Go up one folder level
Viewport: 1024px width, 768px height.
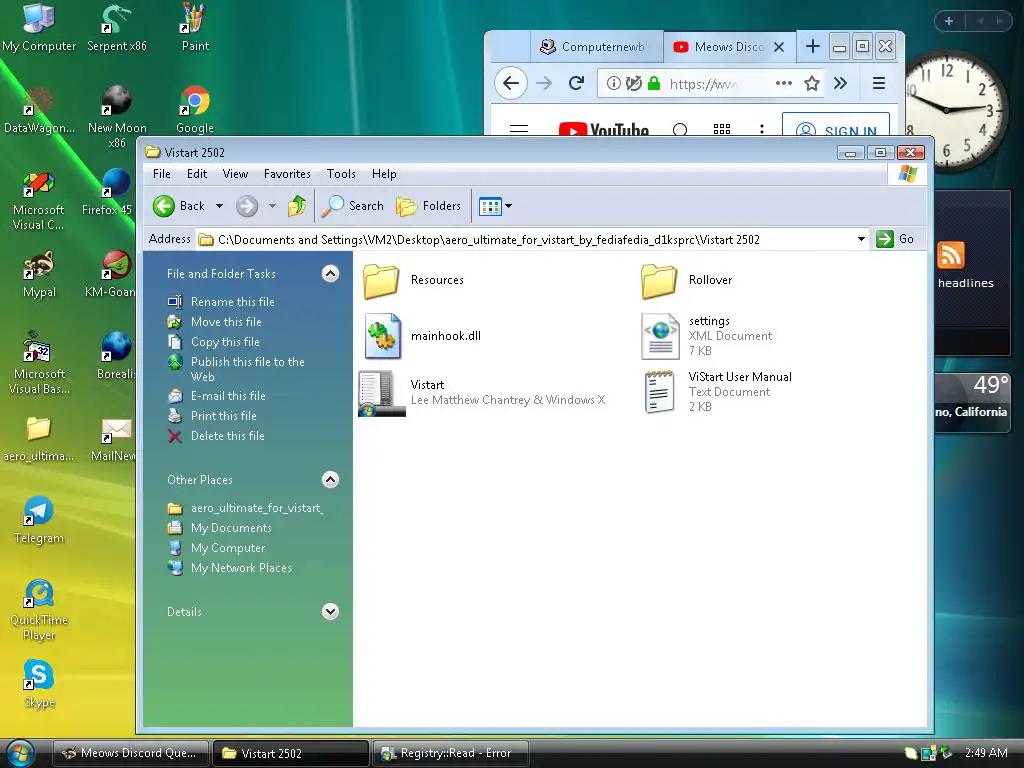point(297,206)
